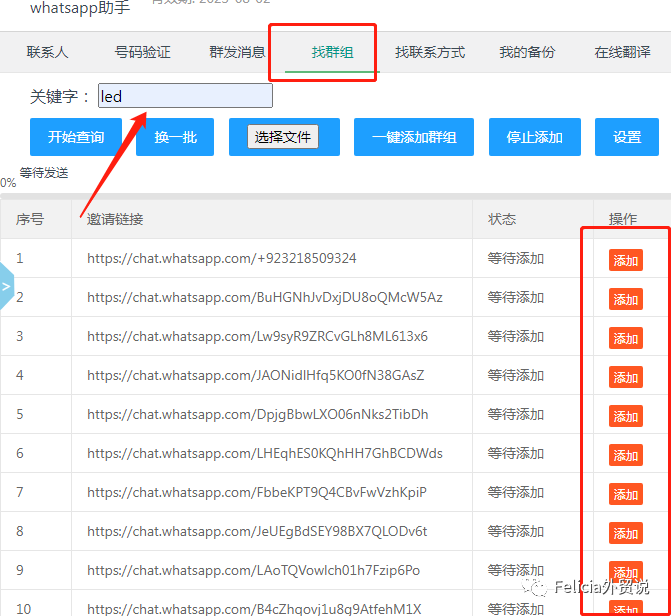Click 添加 for the FbbeKPT9Q4CBvFwVzhKpiP link
Image resolution: width=671 pixels, height=616 pixels.
point(626,494)
